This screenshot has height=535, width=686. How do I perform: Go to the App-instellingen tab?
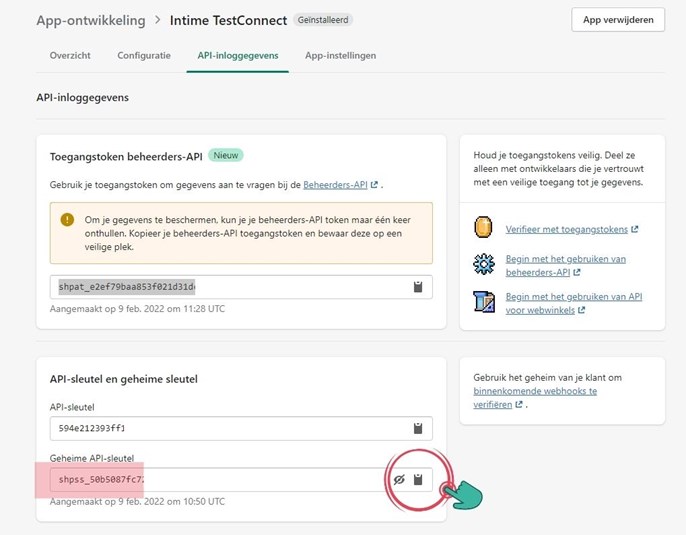coord(340,56)
